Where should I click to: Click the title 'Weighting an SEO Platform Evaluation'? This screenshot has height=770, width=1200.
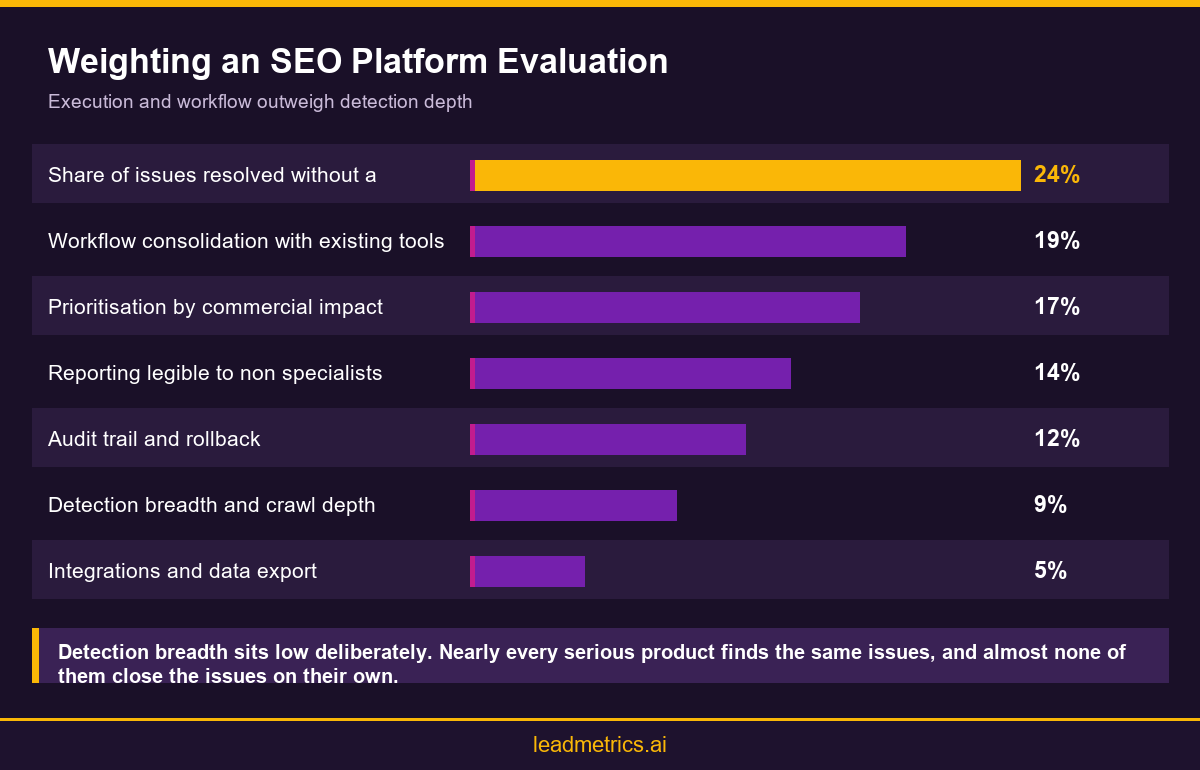tap(358, 62)
